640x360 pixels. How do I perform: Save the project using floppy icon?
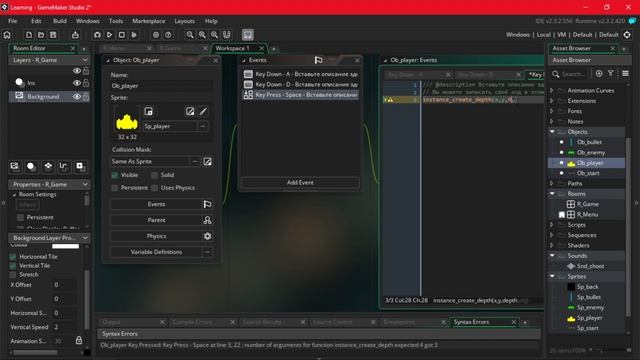pyautogui.click(x=53, y=35)
